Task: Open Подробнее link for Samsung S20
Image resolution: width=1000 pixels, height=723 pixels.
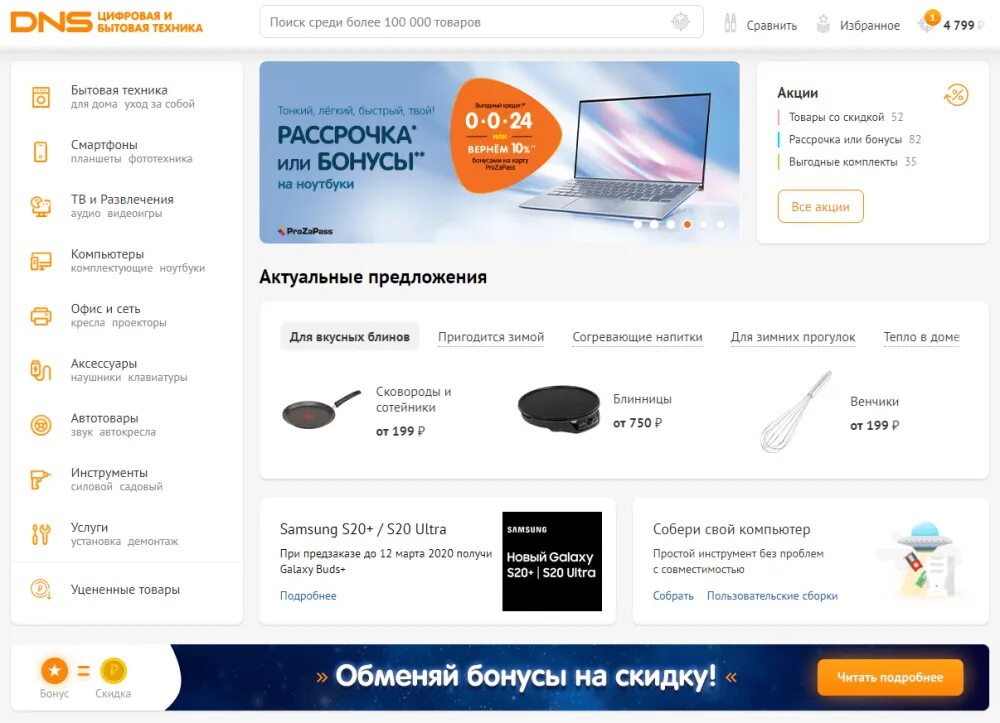Action: pos(308,595)
